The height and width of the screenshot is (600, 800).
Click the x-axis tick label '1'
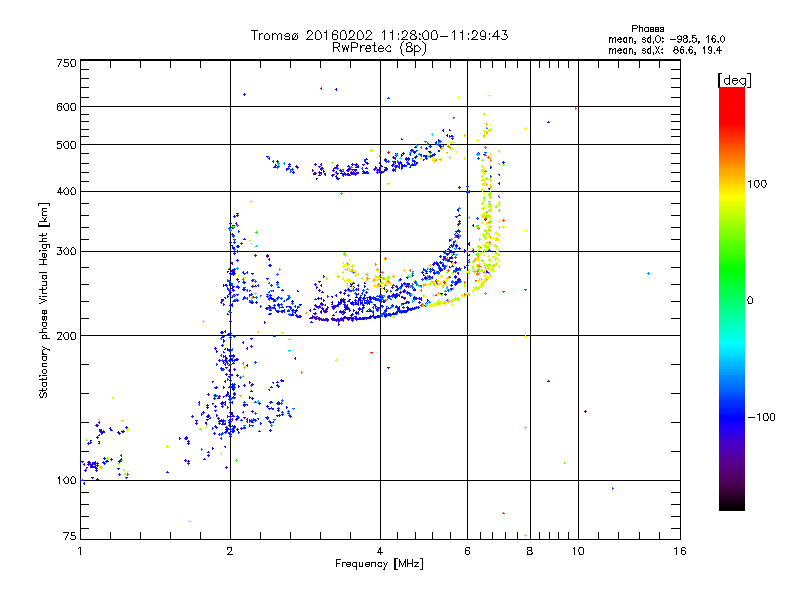tap(80, 551)
